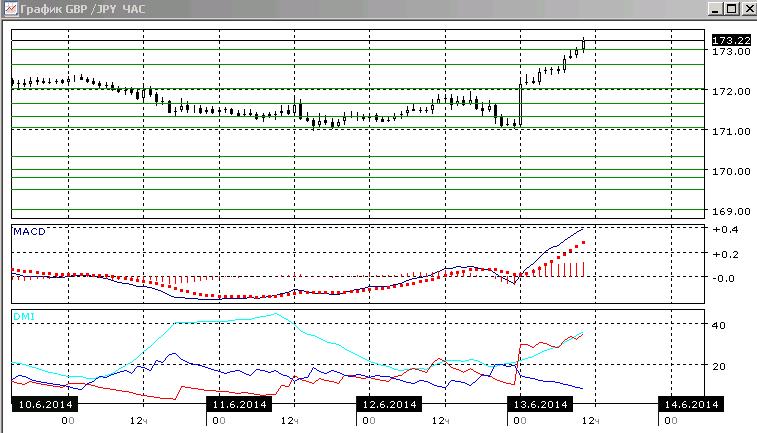The height and width of the screenshot is (433, 757).
Task: Click the 14.6.2014 date marker
Action: pyautogui.click(x=691, y=405)
